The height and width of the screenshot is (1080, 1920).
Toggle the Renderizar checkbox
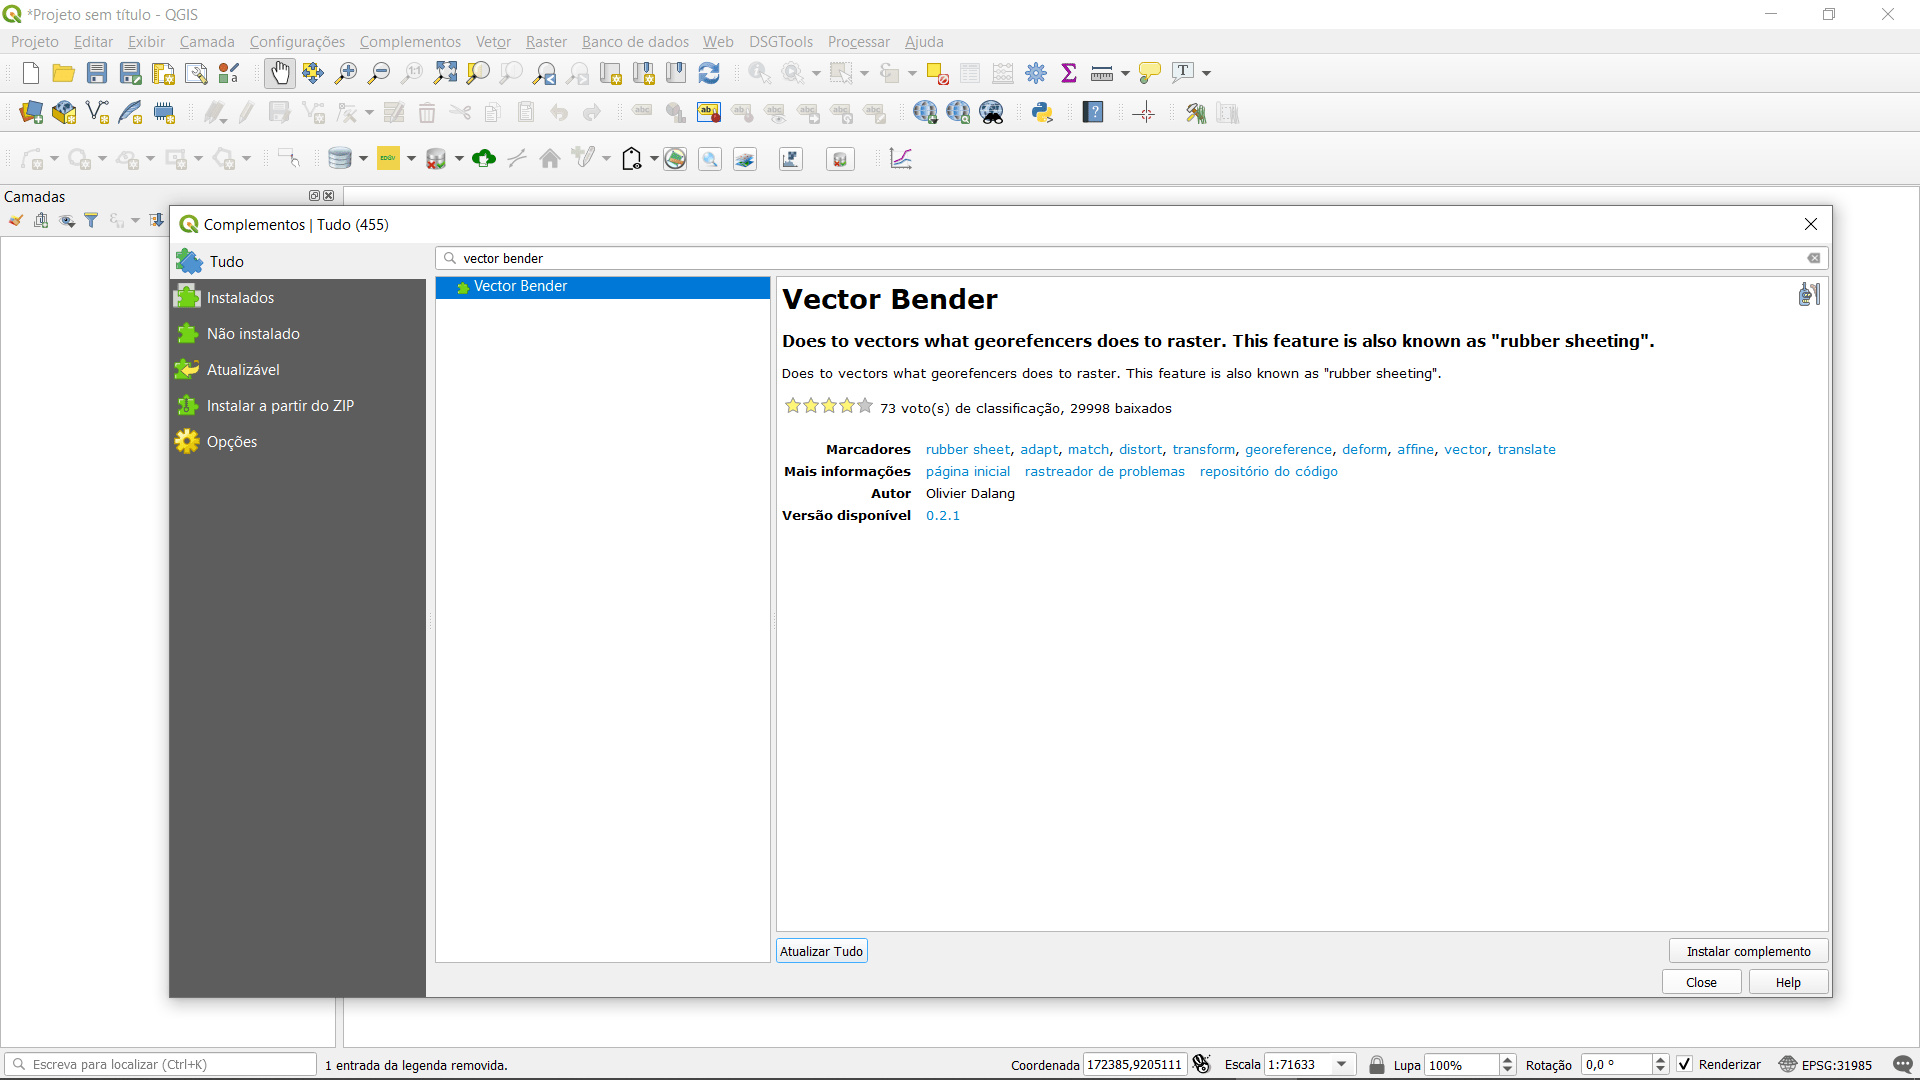1685,1064
